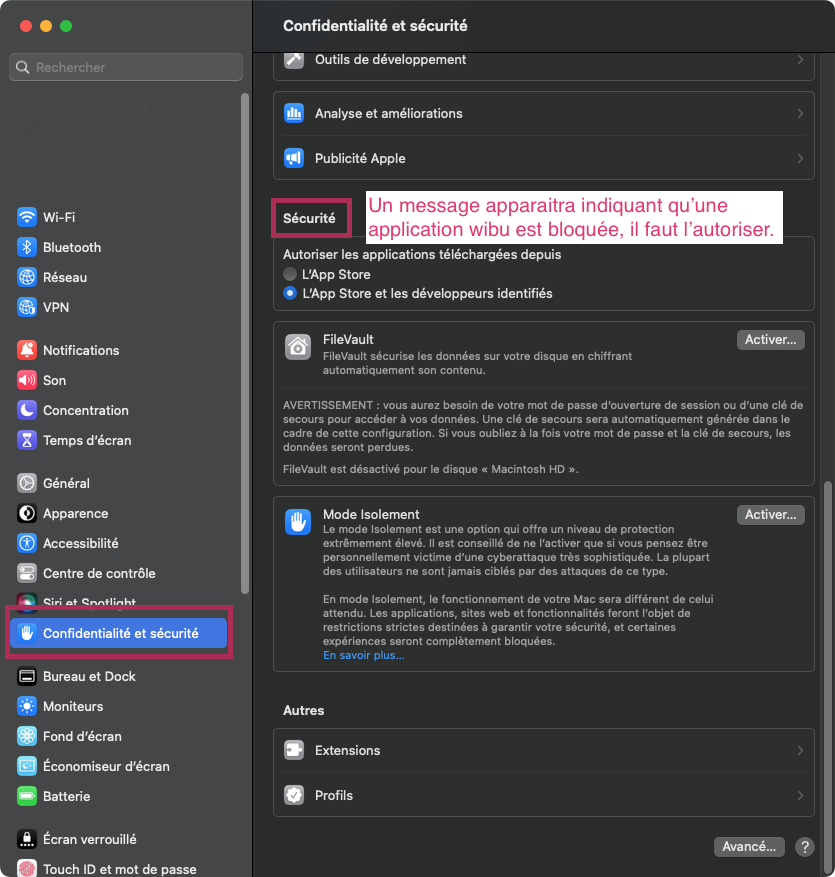Activate Mode Isolement with Activer button
This screenshot has height=877, width=835.
[771, 515]
